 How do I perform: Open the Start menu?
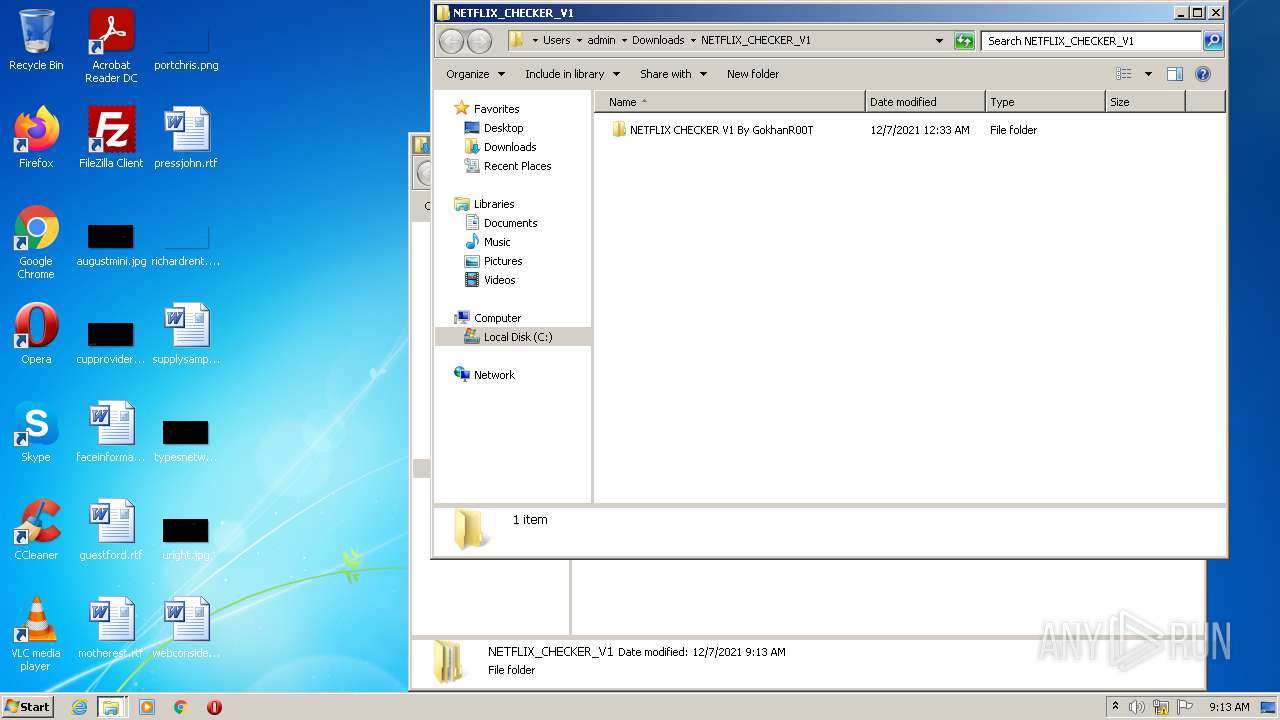pyautogui.click(x=28, y=707)
